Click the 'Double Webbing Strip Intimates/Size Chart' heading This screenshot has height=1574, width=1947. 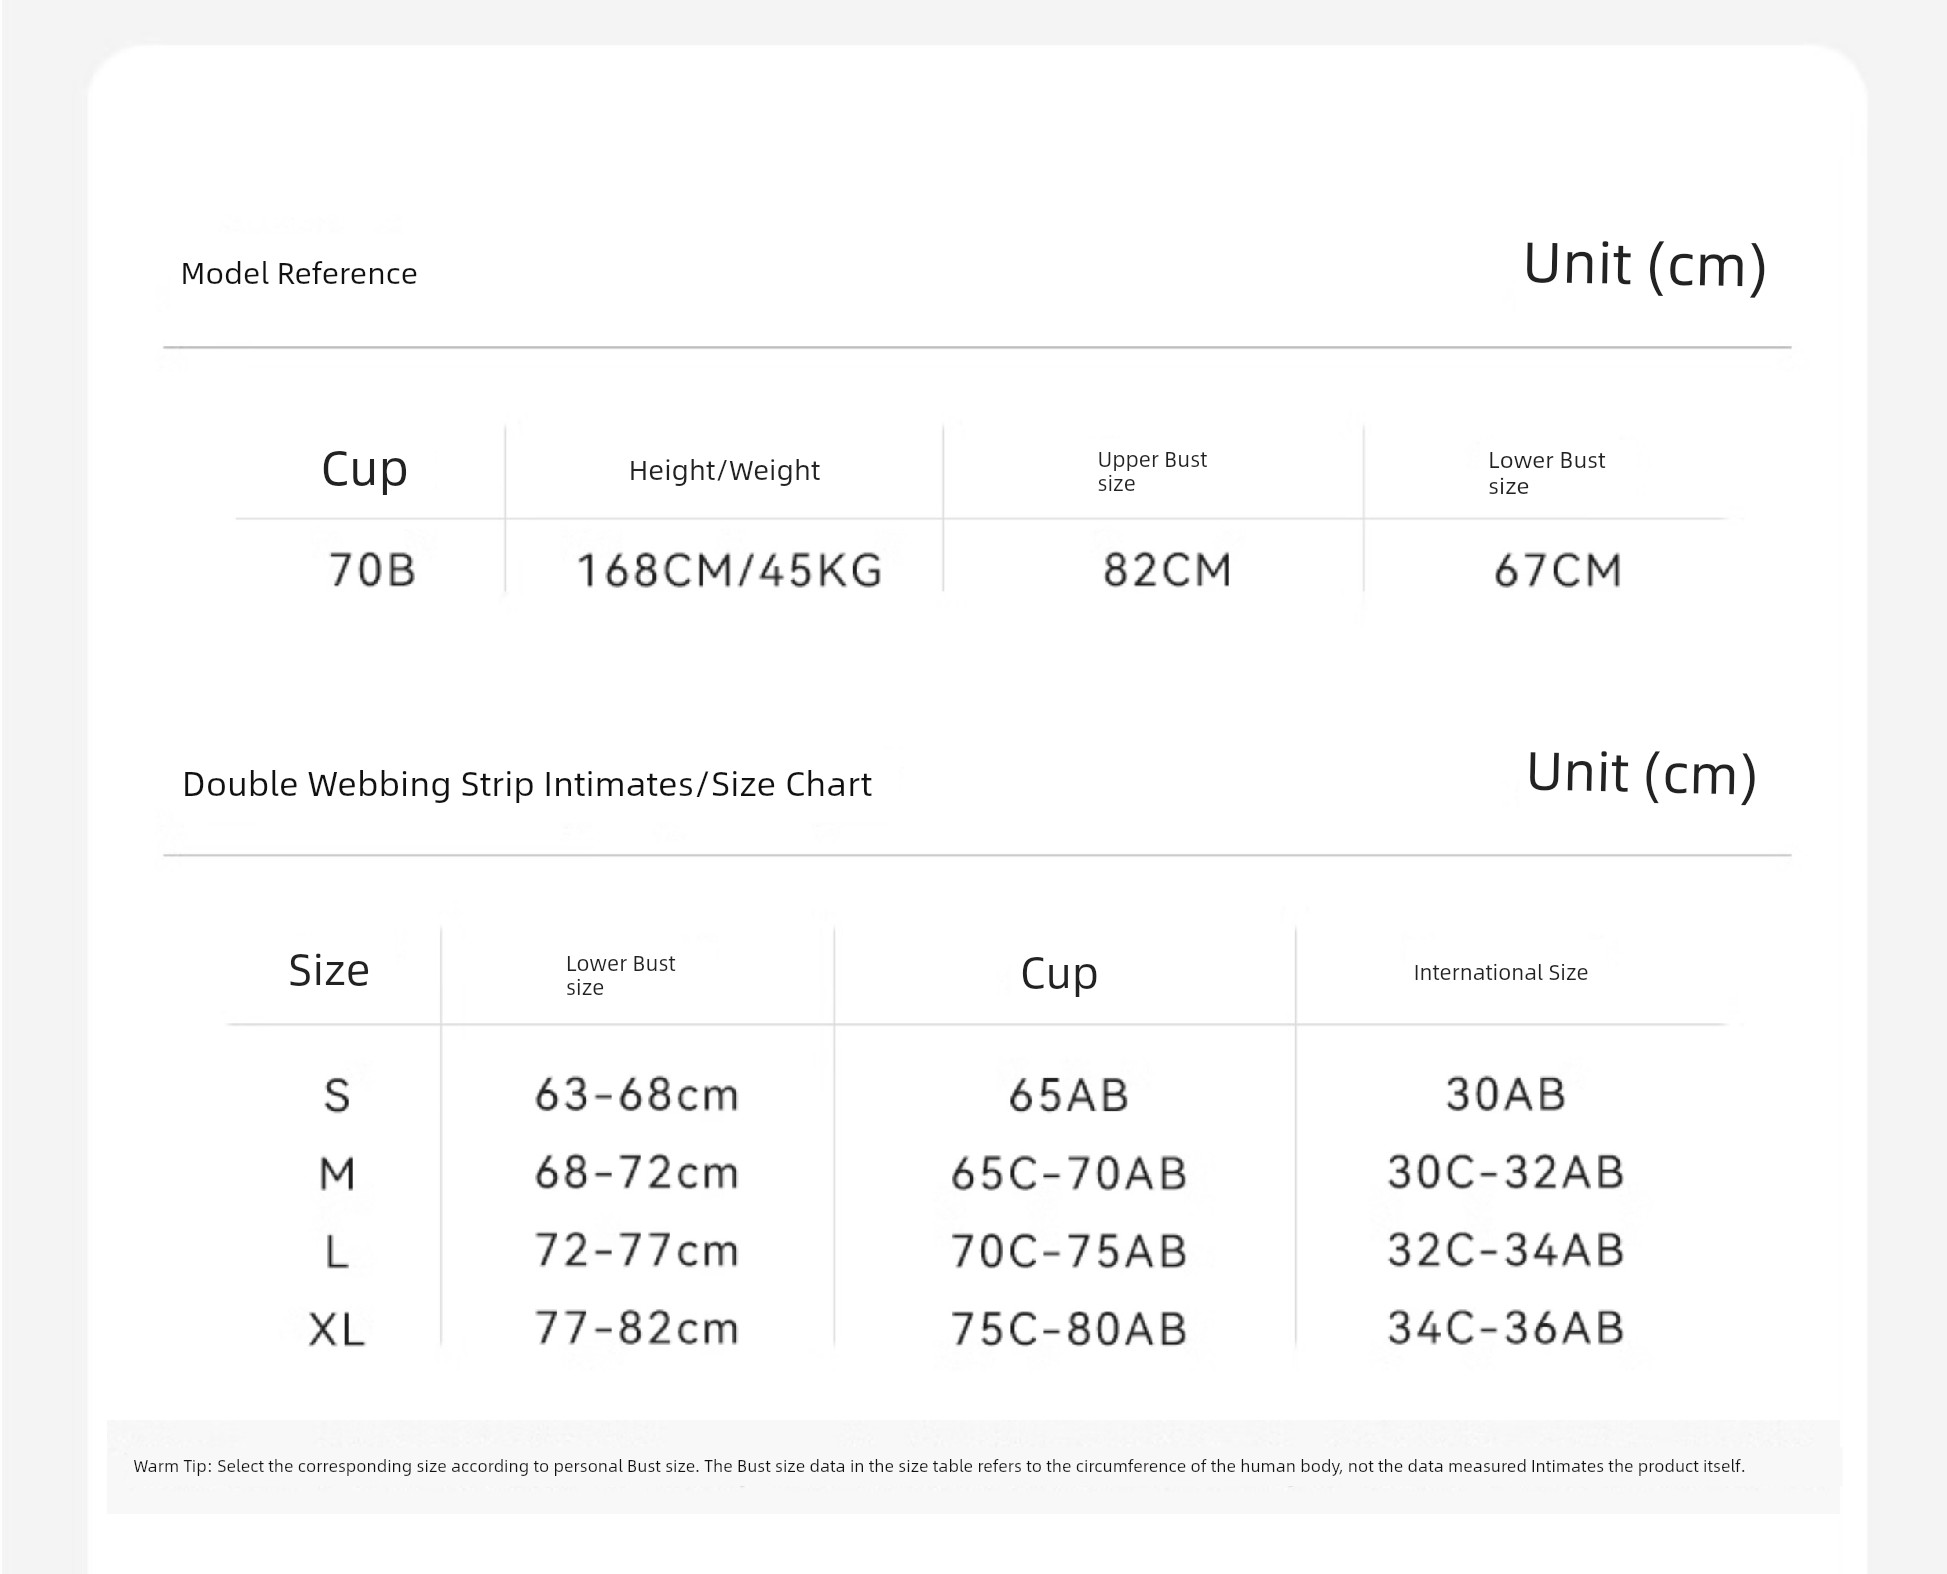pos(527,784)
